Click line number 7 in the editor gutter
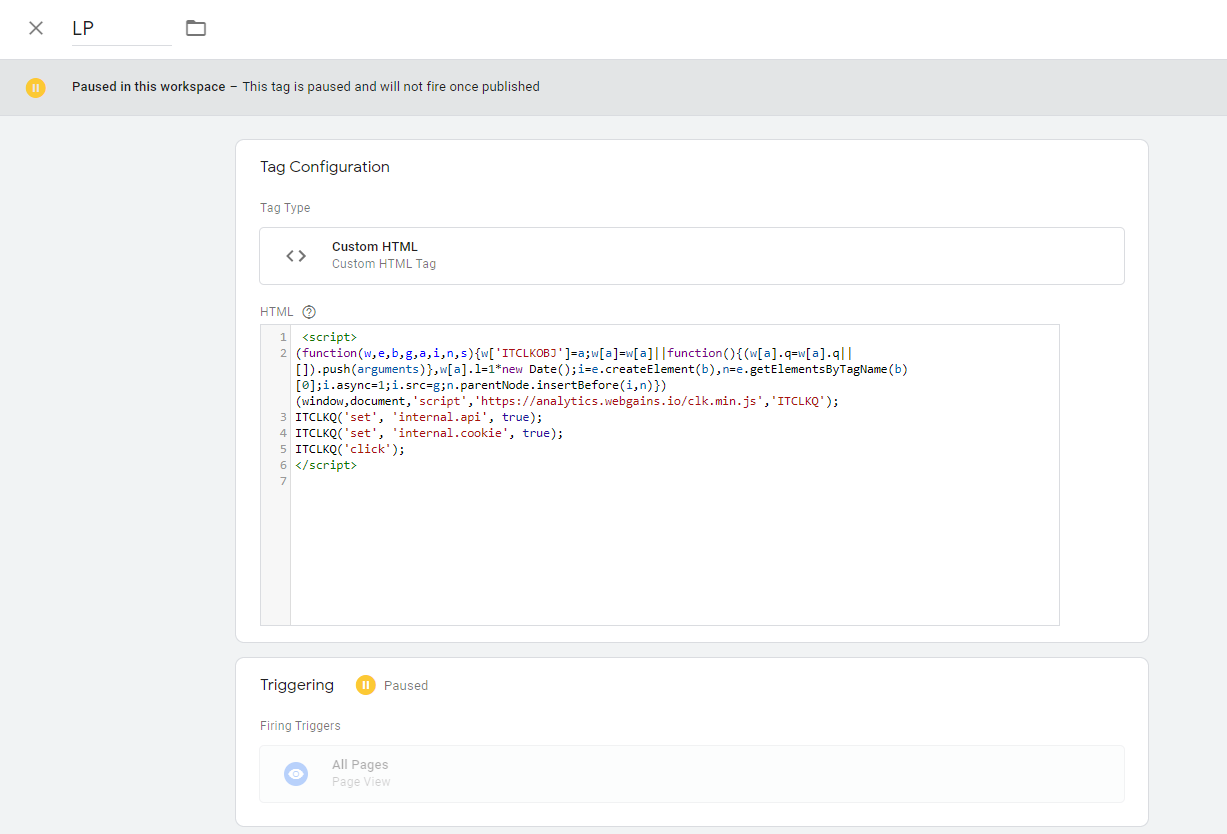Screen dimensions: 1227x834 pos(283,481)
